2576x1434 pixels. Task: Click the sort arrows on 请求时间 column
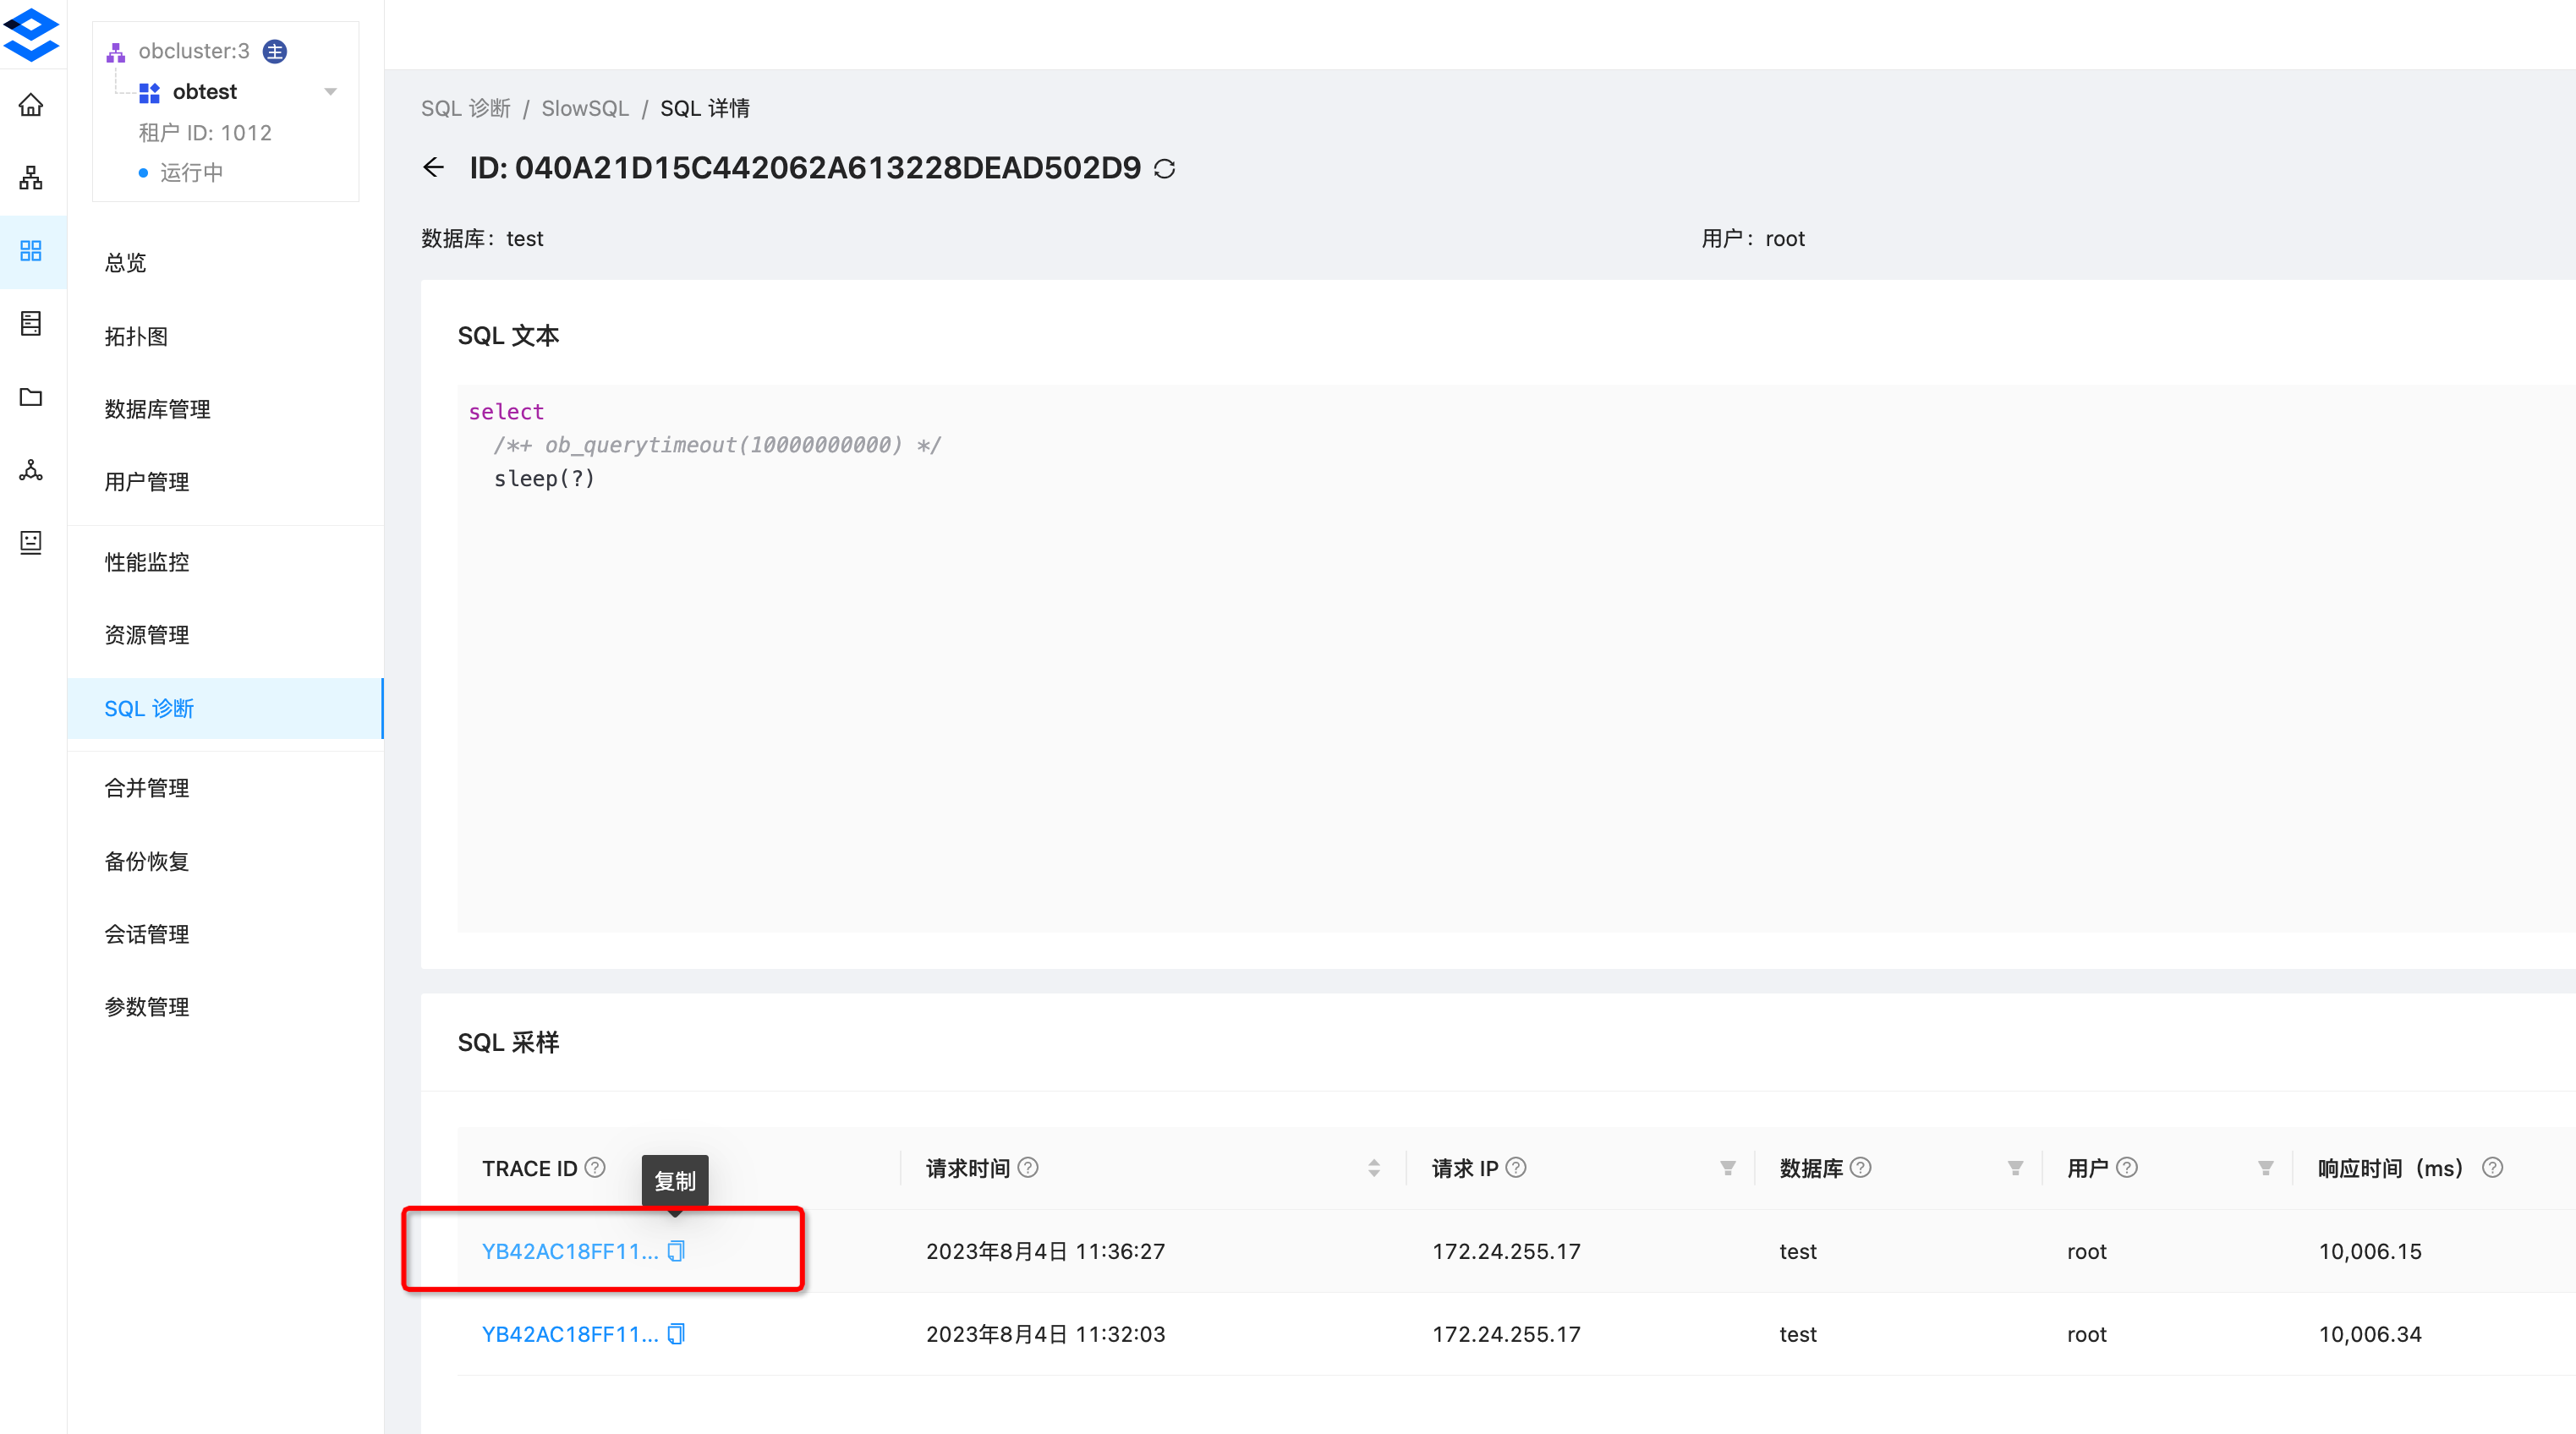pyautogui.click(x=1376, y=1167)
